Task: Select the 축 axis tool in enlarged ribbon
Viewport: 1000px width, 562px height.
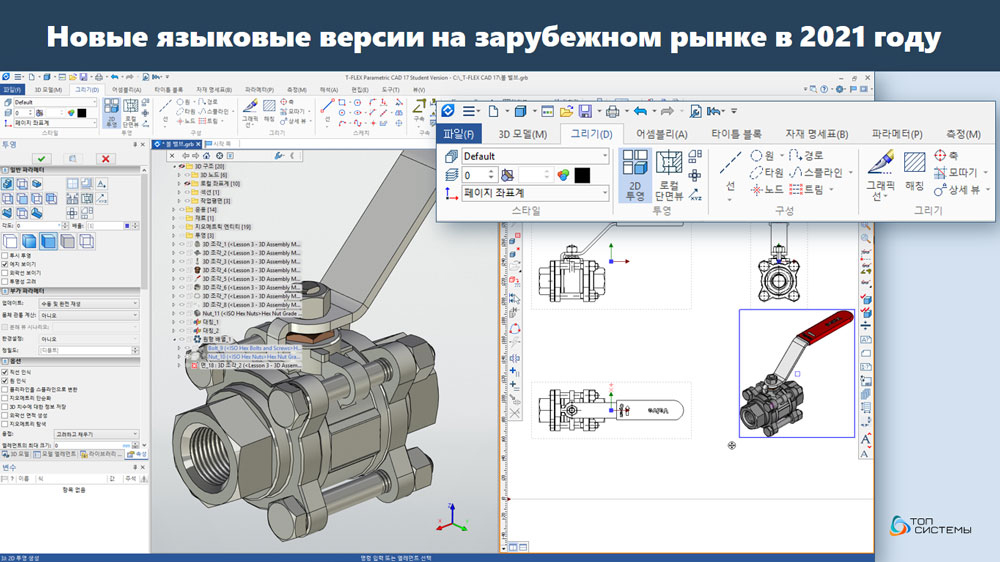Action: coord(946,155)
